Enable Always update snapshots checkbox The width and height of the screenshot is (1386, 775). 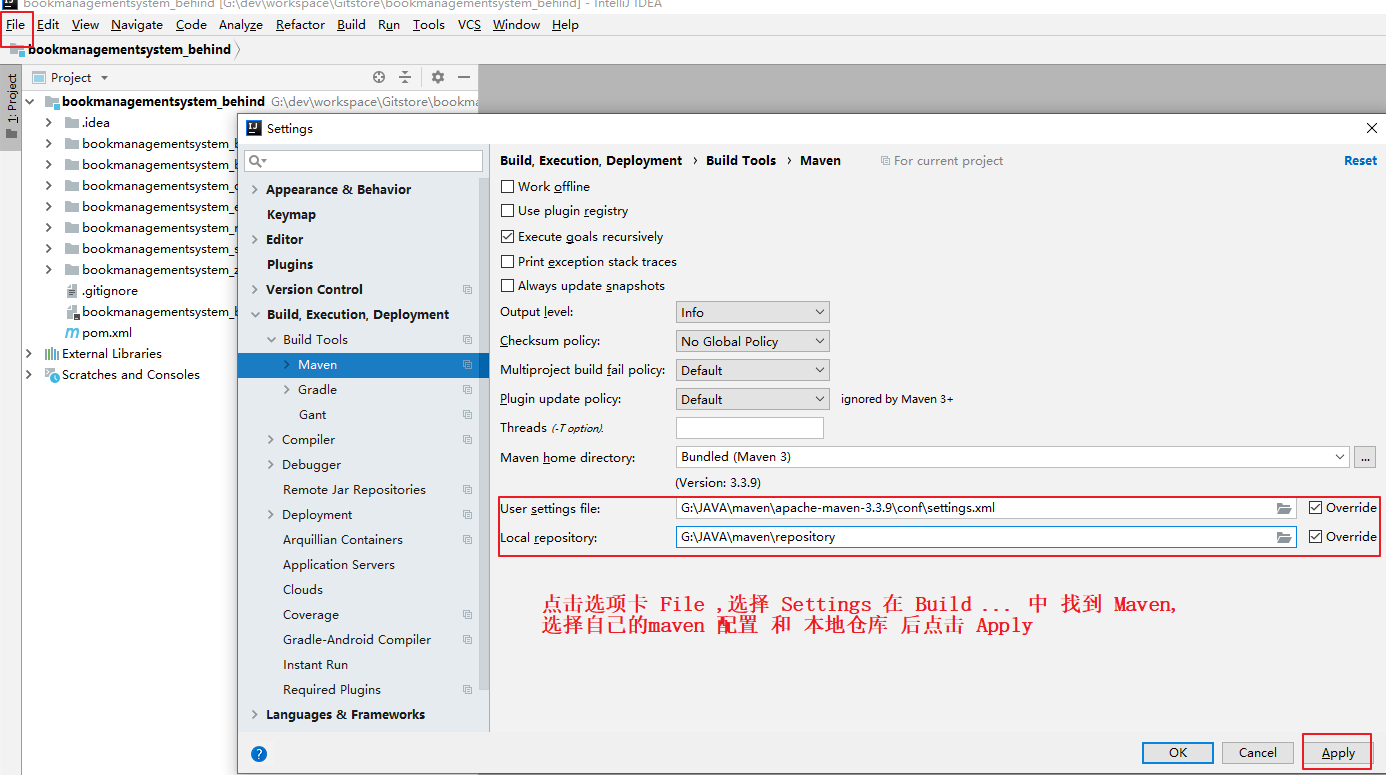[x=507, y=286]
